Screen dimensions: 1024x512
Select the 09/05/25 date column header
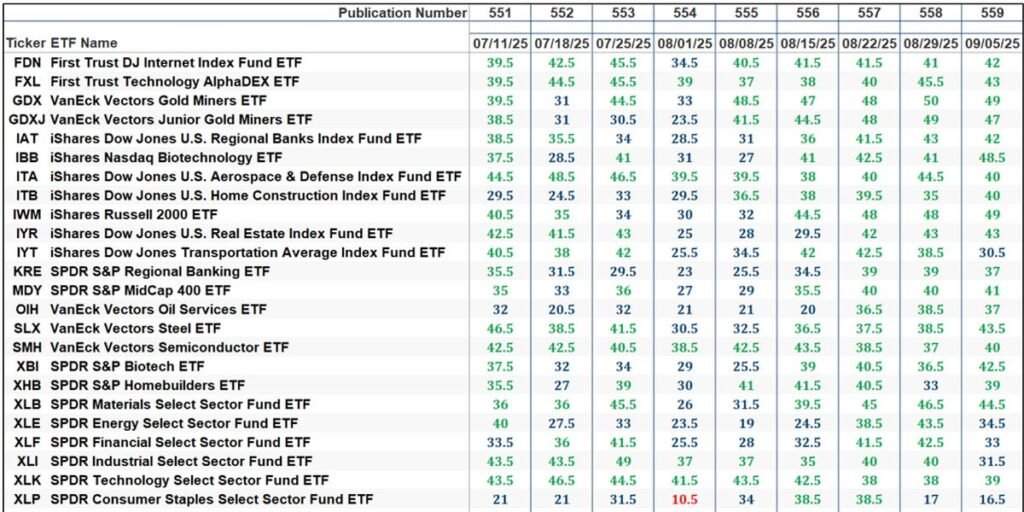point(990,44)
